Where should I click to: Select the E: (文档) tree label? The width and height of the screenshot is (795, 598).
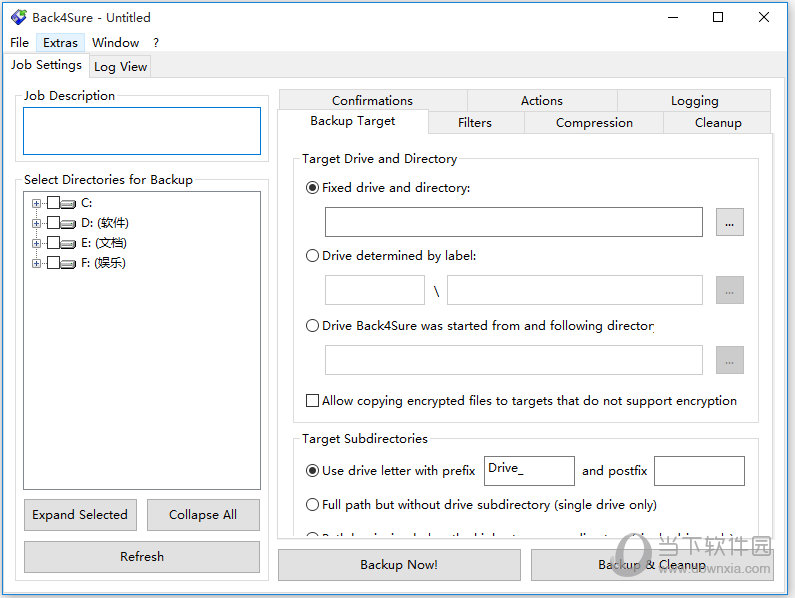click(x=104, y=243)
